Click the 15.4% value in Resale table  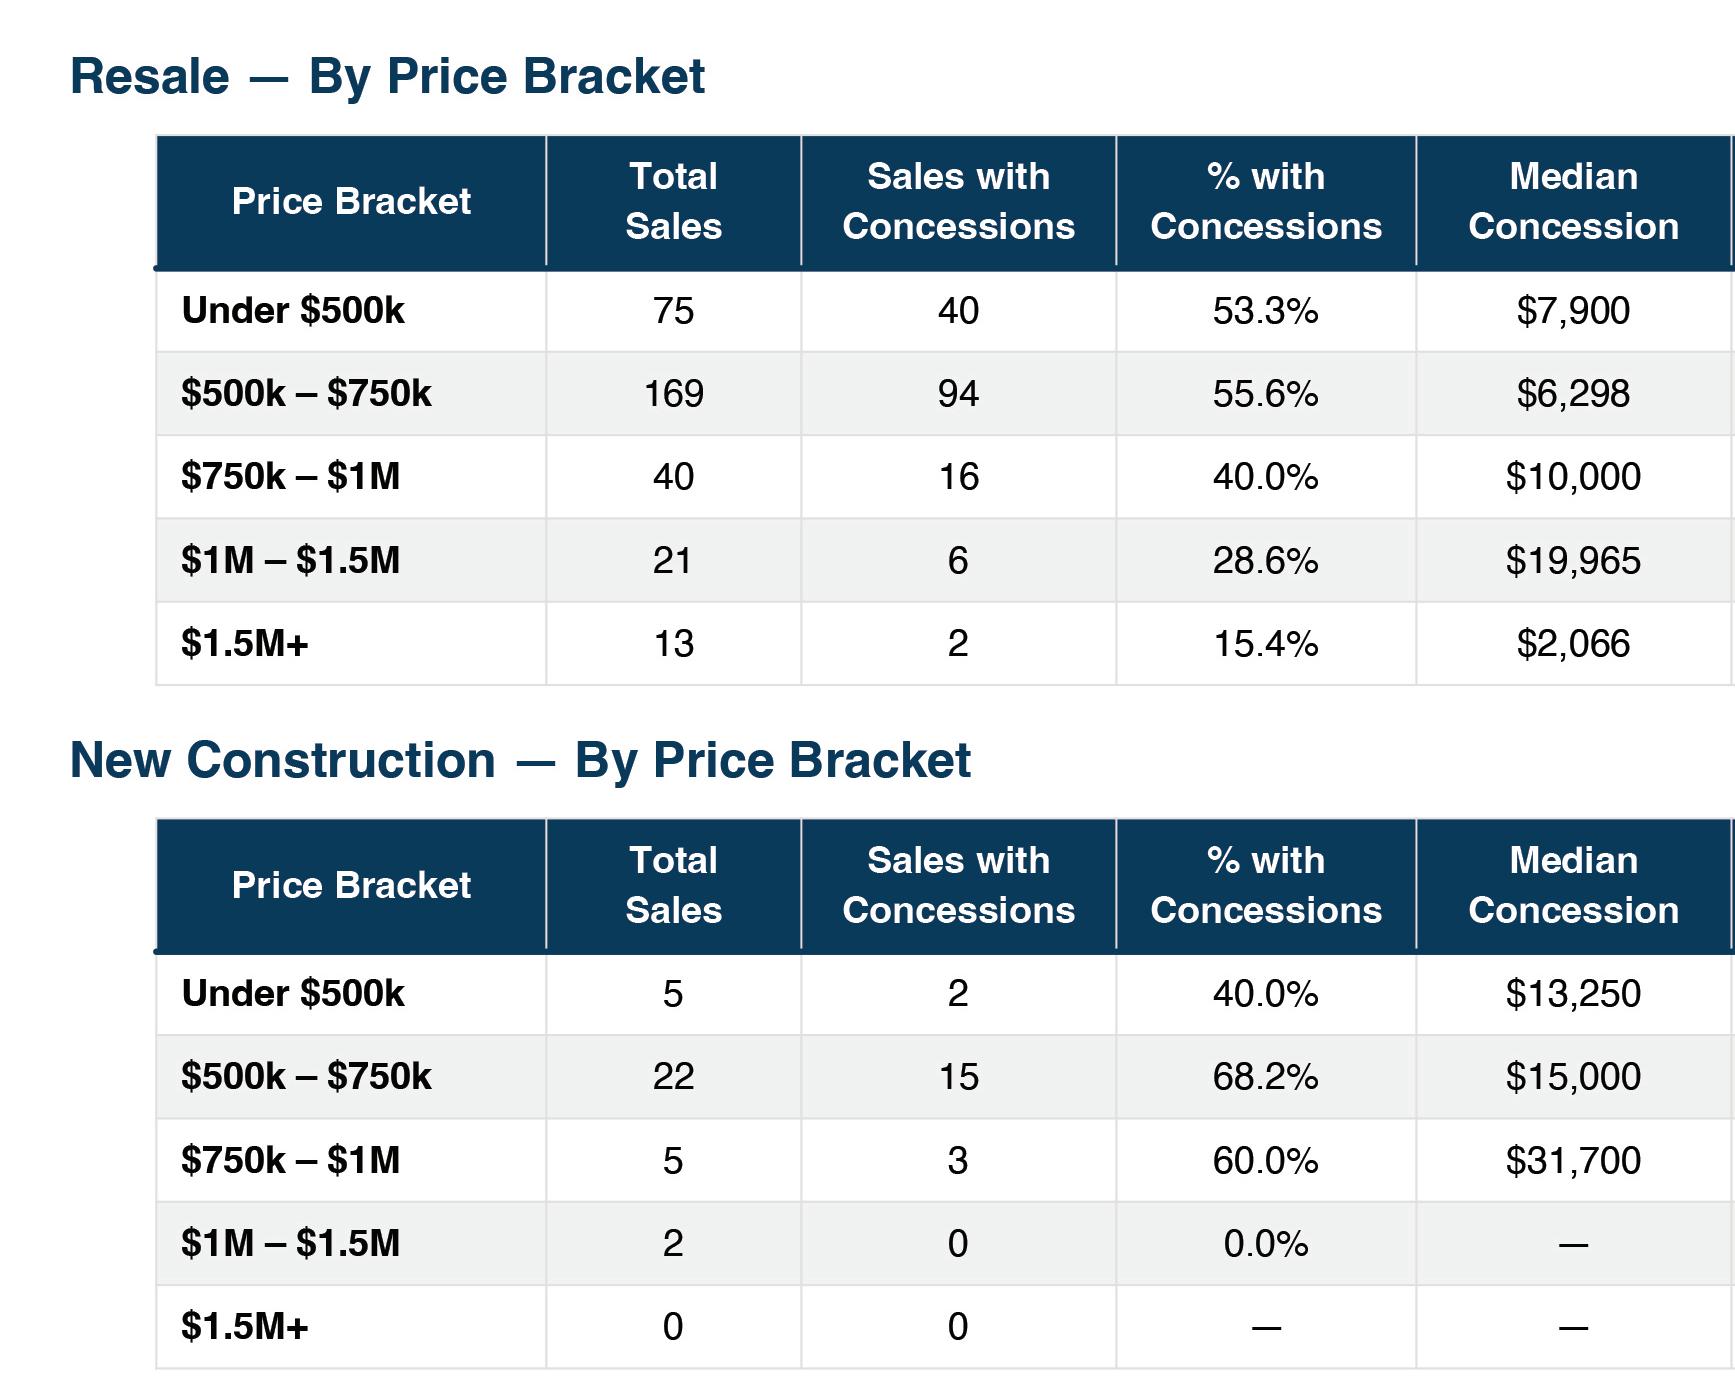[1265, 644]
